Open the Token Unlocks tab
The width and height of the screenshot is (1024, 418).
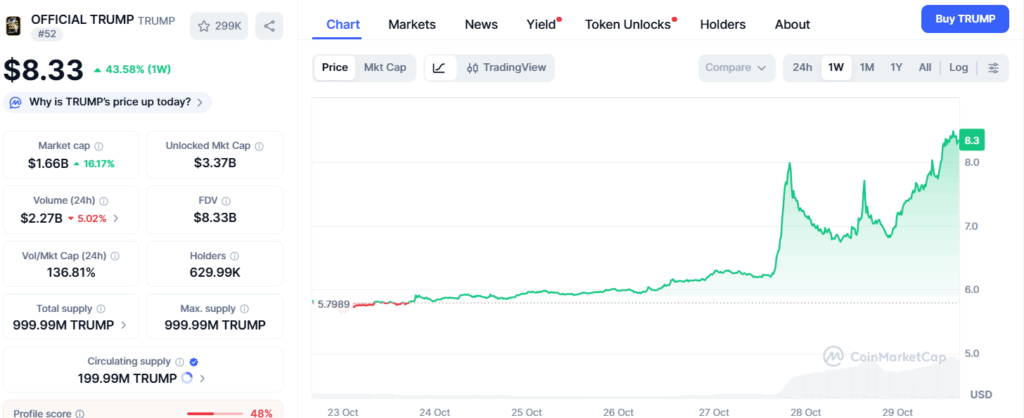(627, 24)
